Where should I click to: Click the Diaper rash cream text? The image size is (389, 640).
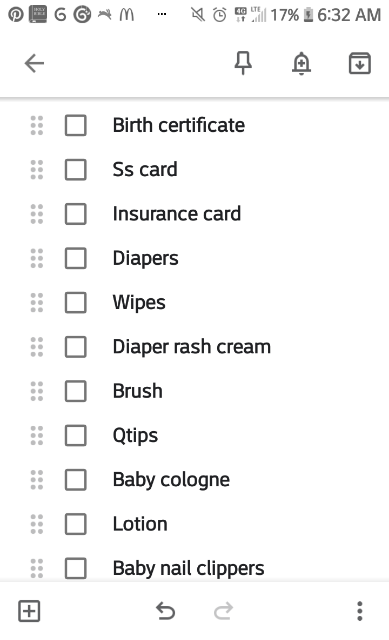(x=192, y=347)
